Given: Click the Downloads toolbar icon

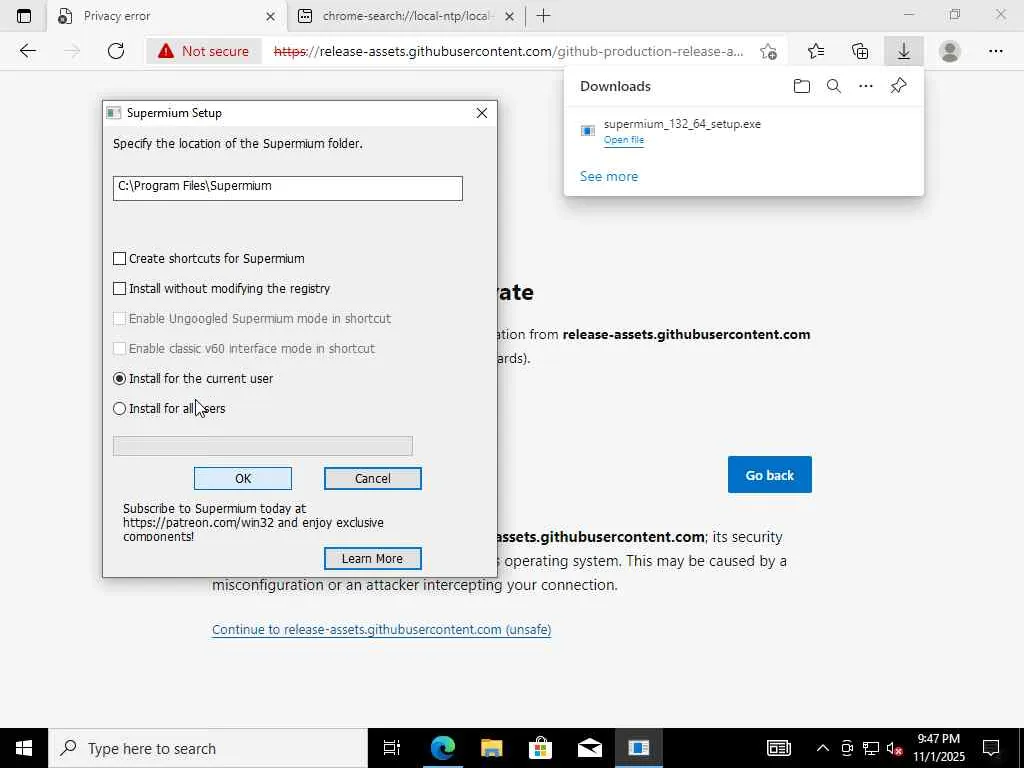Looking at the screenshot, I should 904,51.
